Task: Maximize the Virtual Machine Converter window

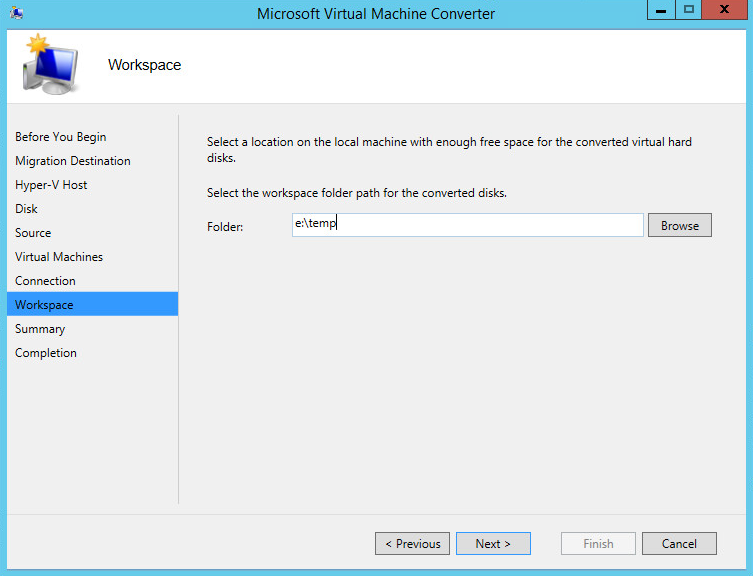Action: (689, 10)
